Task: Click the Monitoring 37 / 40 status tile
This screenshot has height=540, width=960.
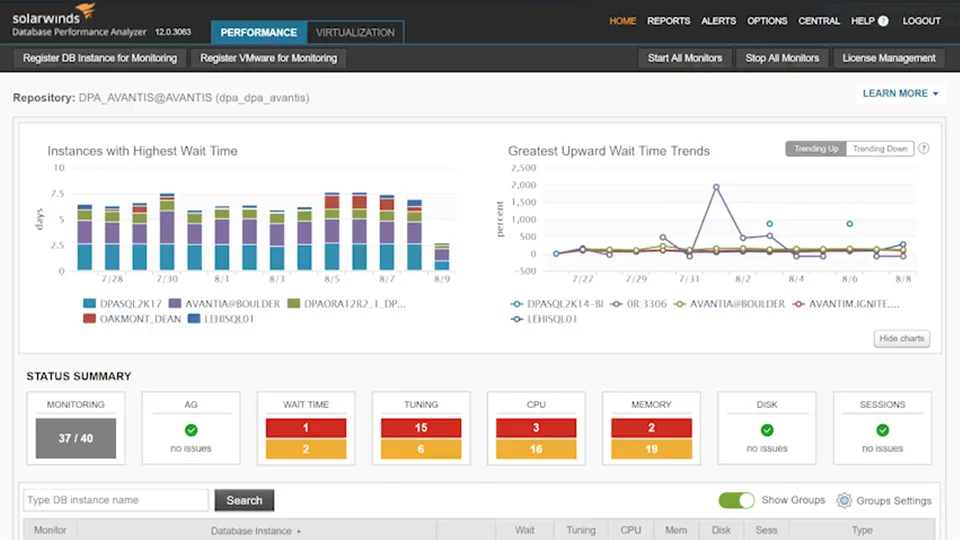Action: (x=76, y=438)
